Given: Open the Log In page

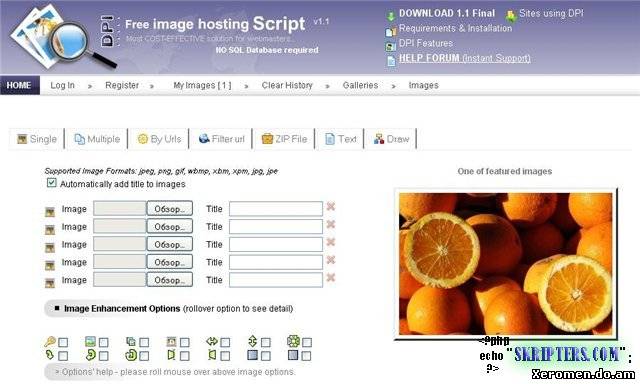Looking at the screenshot, I should tap(62, 85).
